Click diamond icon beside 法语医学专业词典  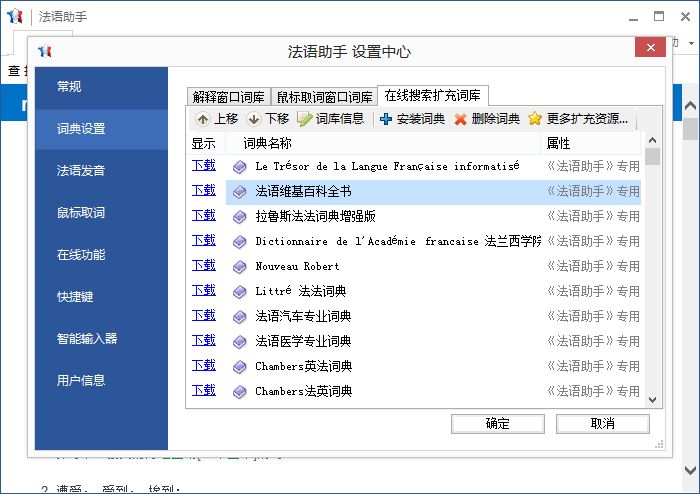coord(240,342)
